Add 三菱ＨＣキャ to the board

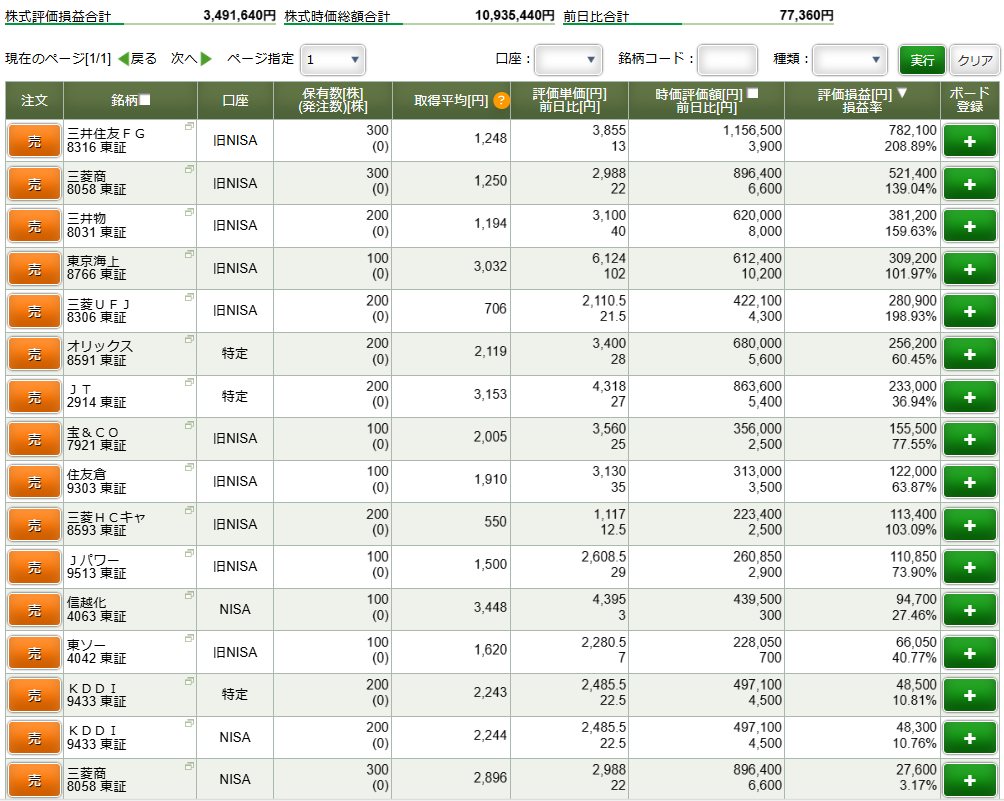point(969,525)
